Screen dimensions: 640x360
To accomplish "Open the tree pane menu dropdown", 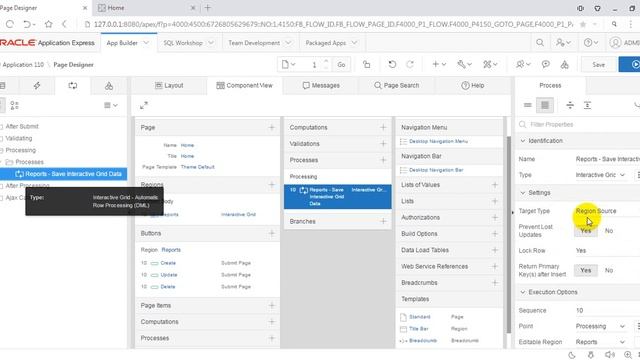I will pyautogui.click(x=111, y=105).
